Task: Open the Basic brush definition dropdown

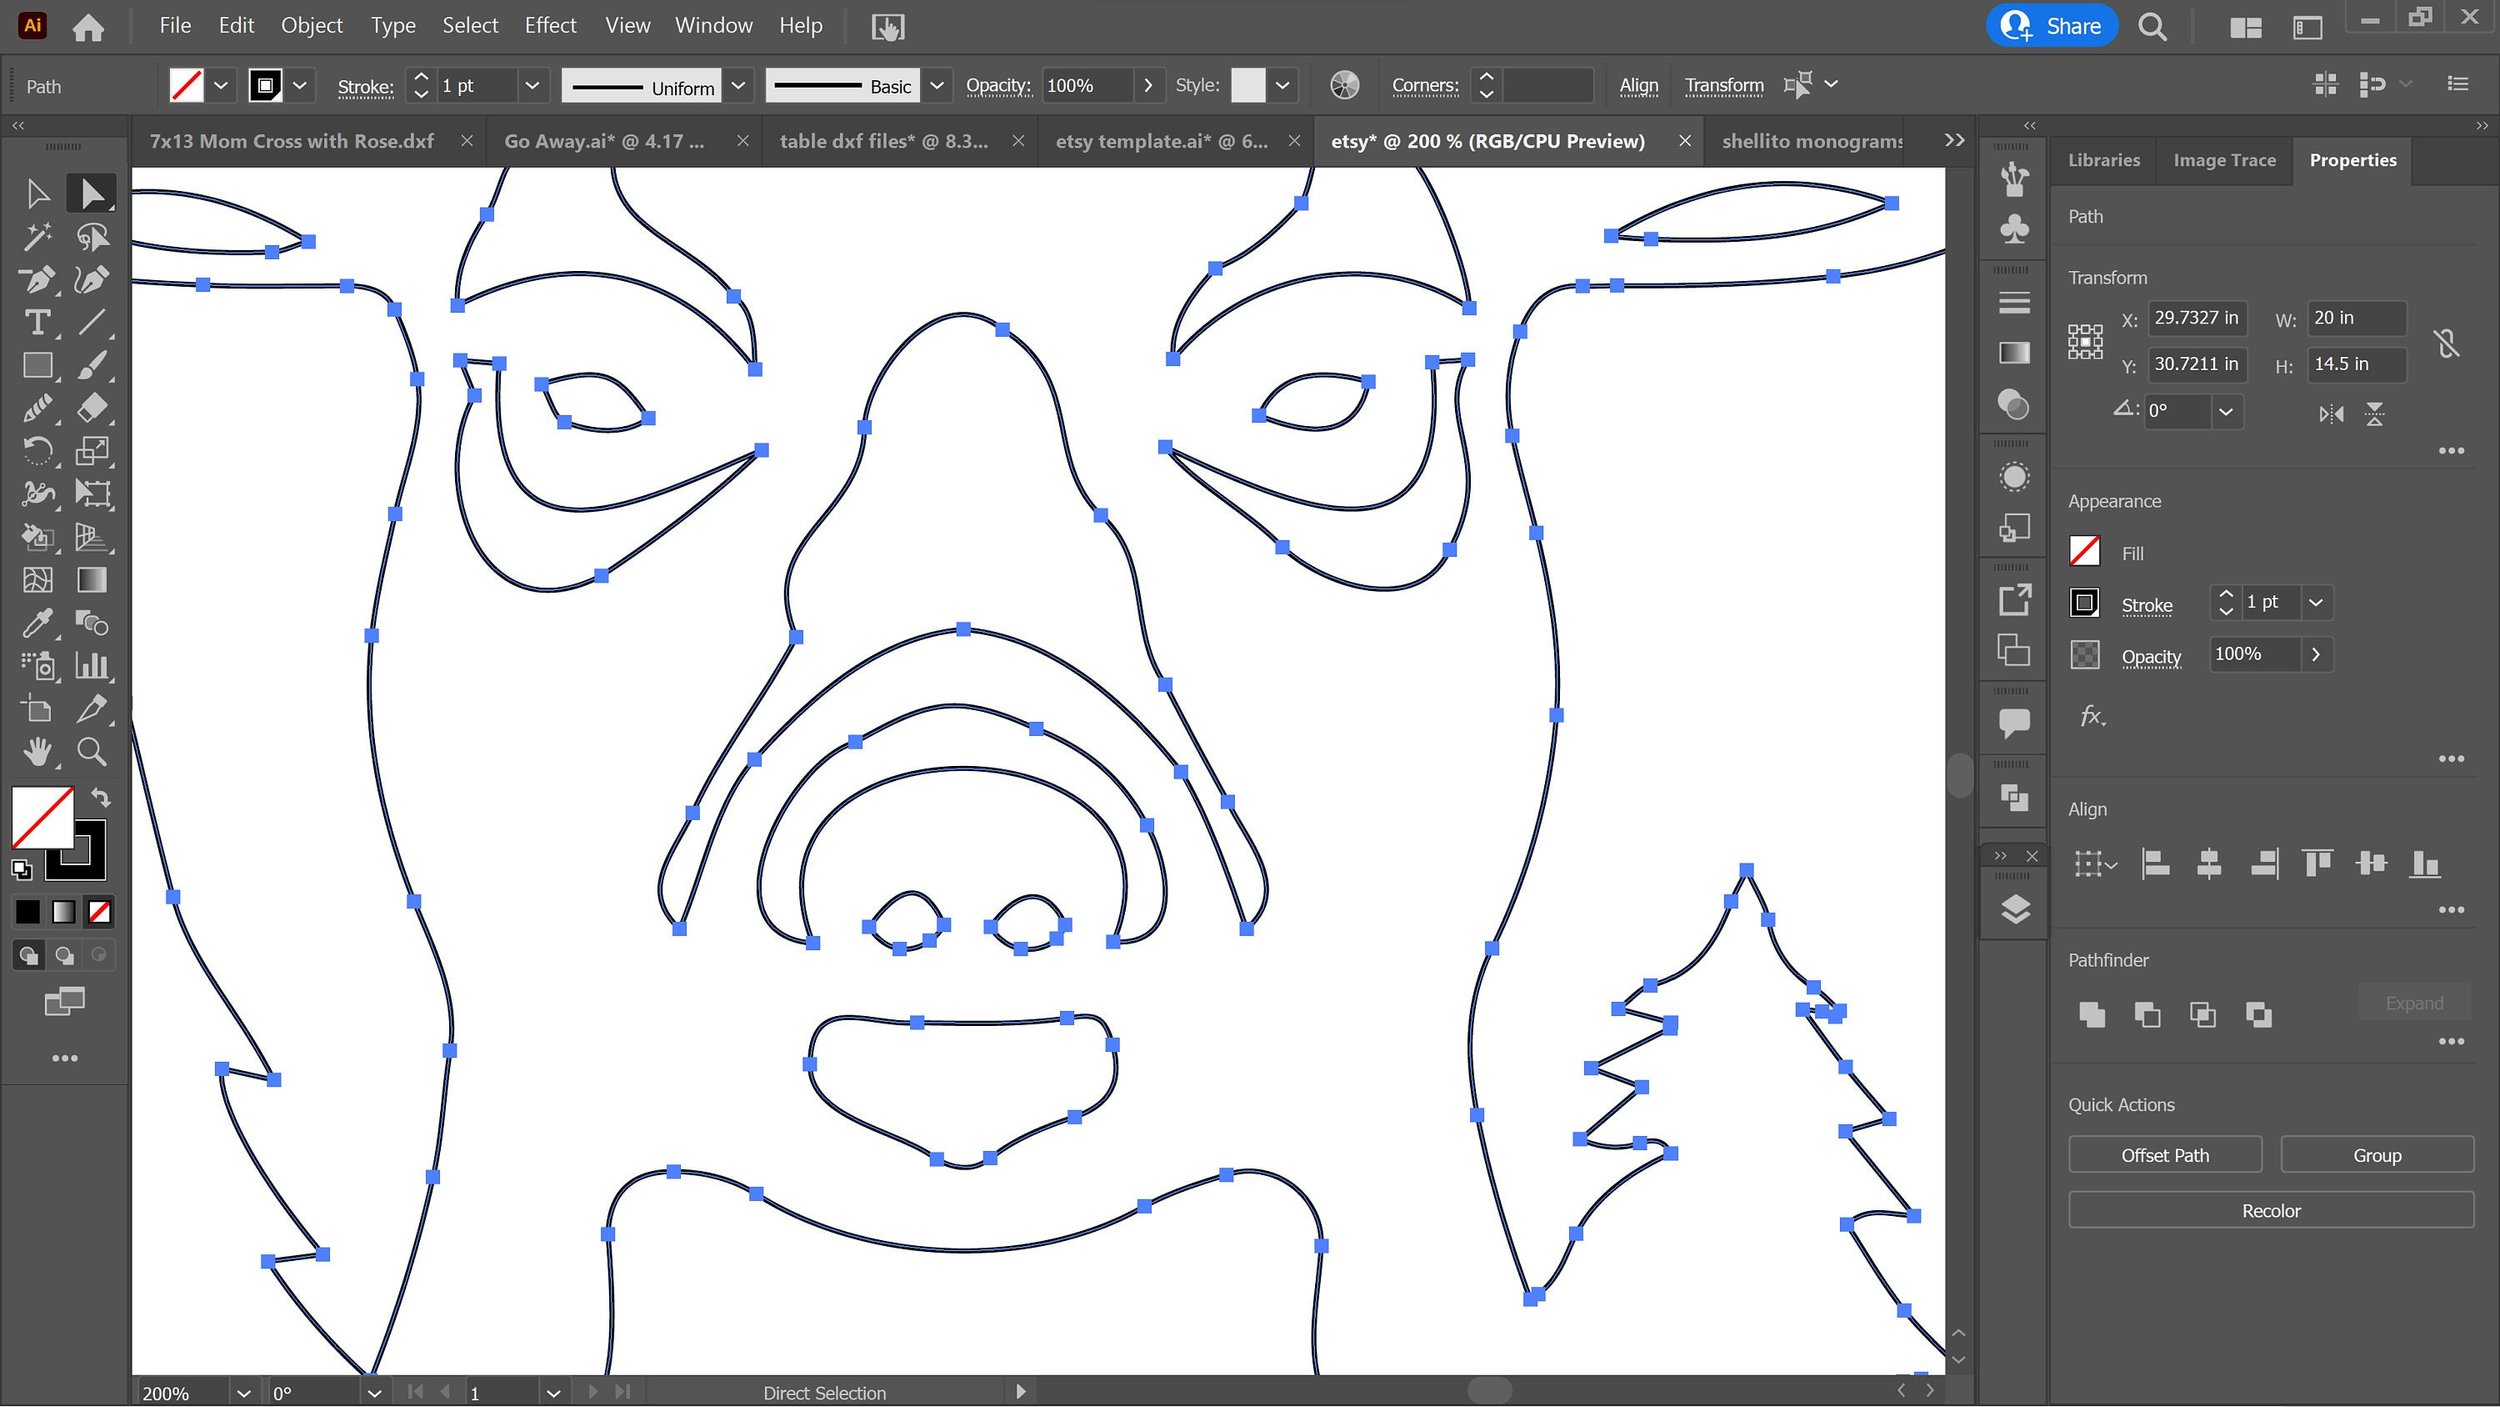Action: (936, 86)
